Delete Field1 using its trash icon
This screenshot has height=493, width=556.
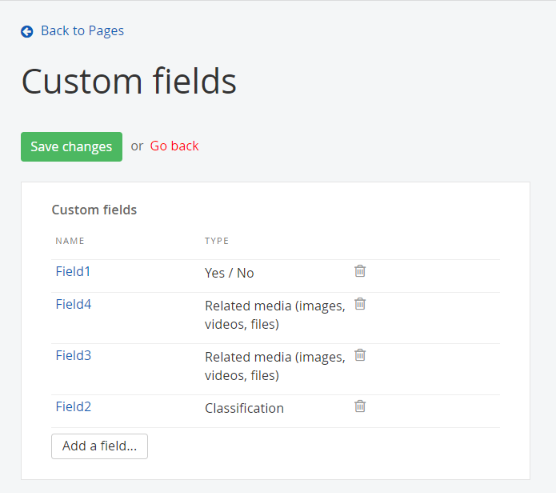[360, 271]
